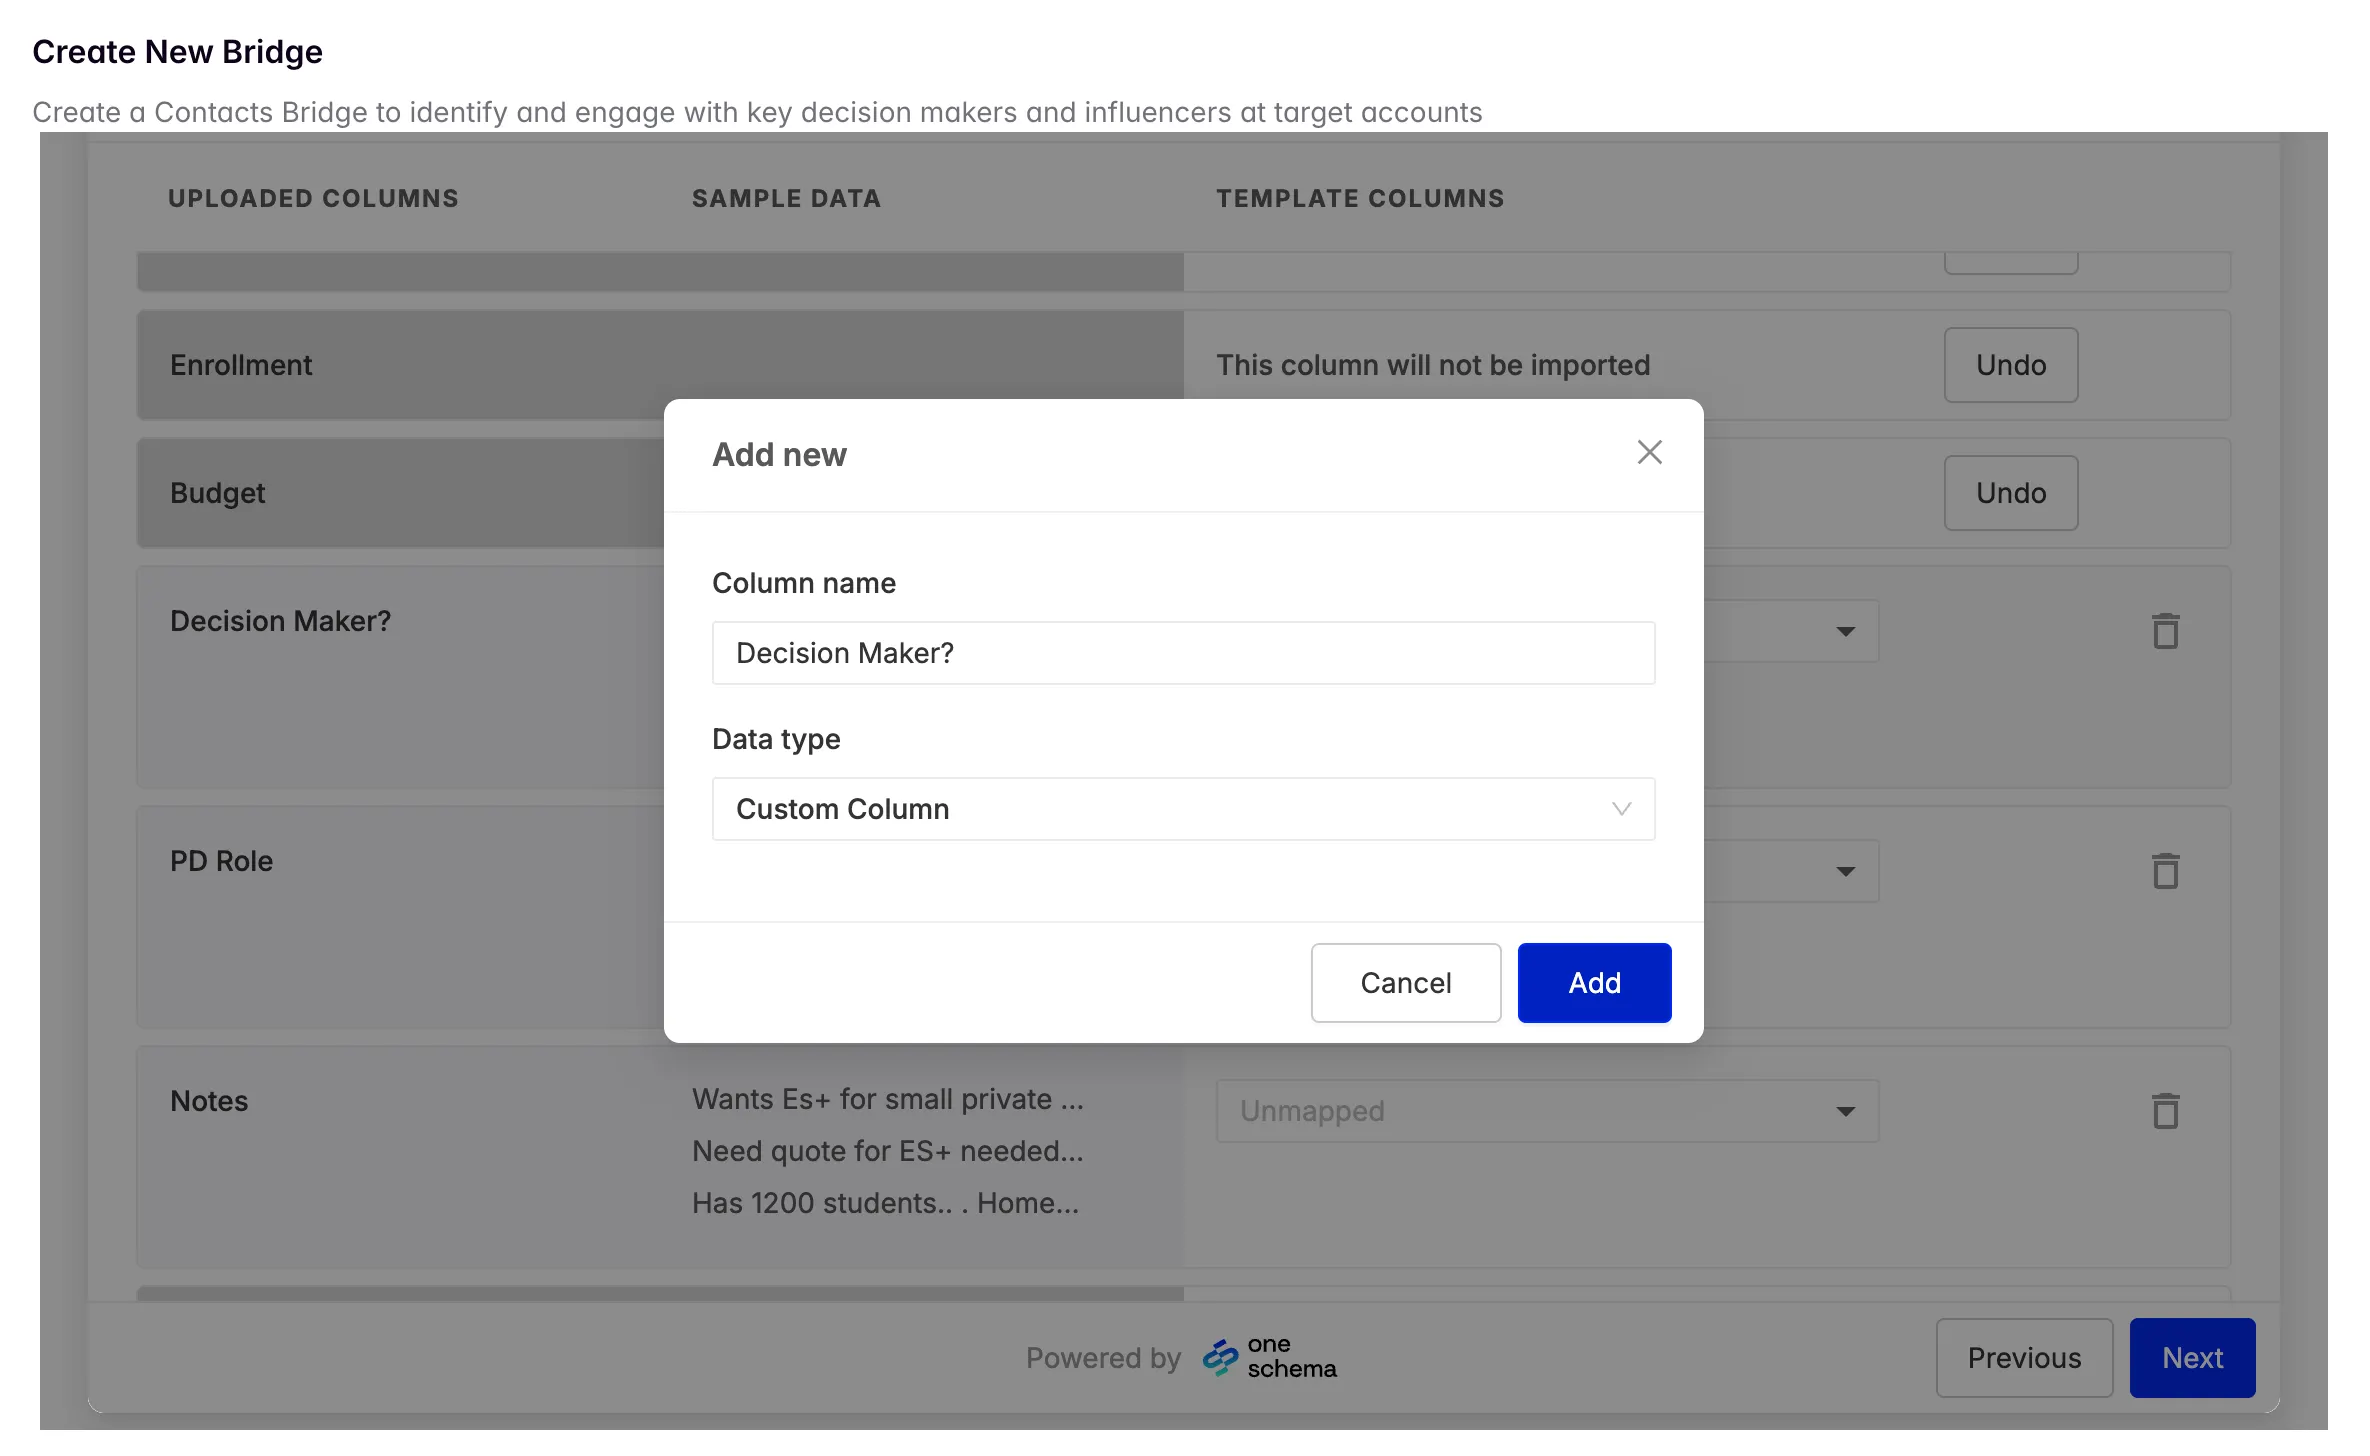Undo the Budget column exclusion
Screen dimensions: 2370x1456
(x=2010, y=493)
